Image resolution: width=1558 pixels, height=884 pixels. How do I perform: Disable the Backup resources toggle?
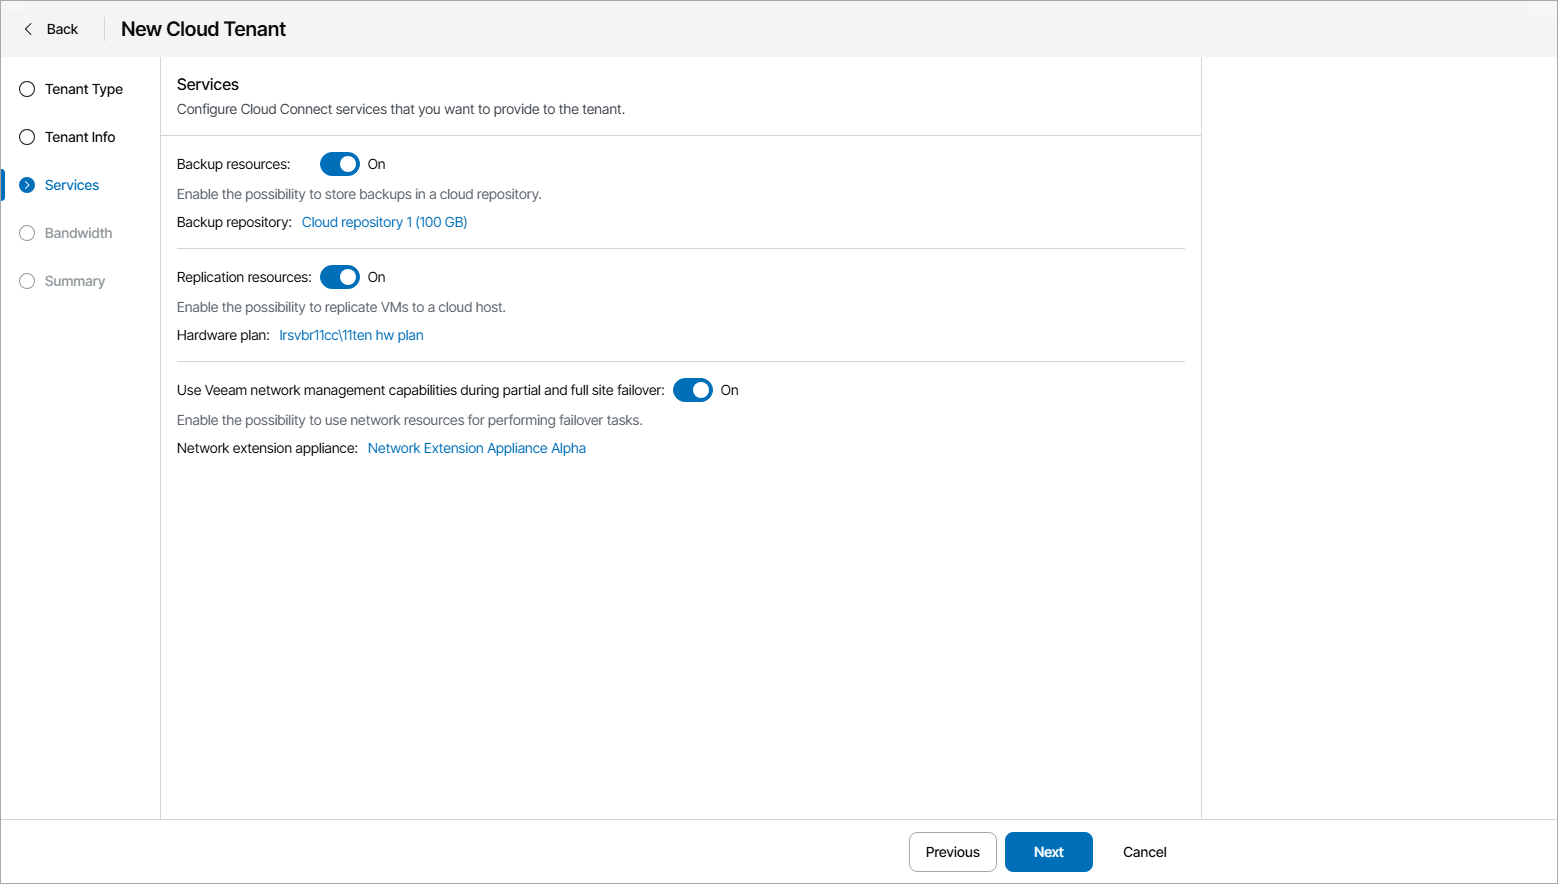pos(340,164)
